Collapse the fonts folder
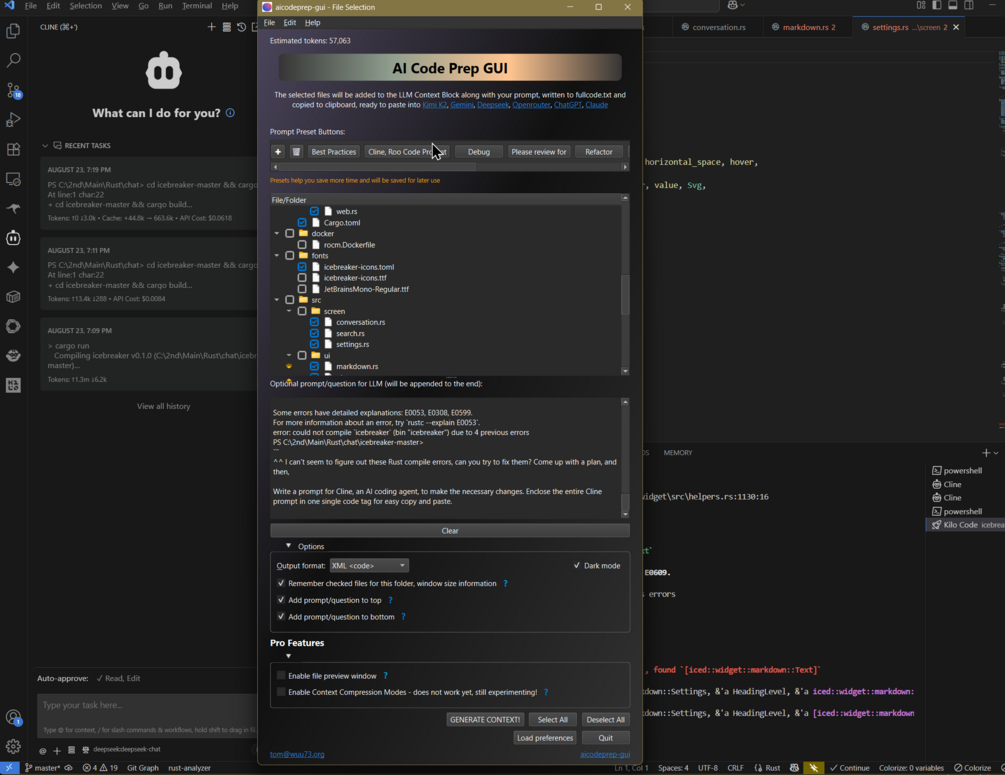 pyautogui.click(x=277, y=256)
